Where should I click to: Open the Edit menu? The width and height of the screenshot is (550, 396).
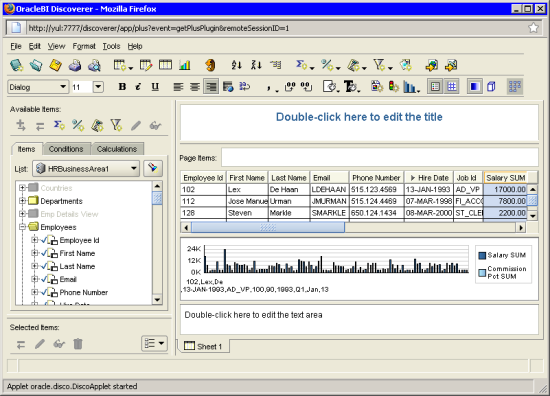coord(35,46)
